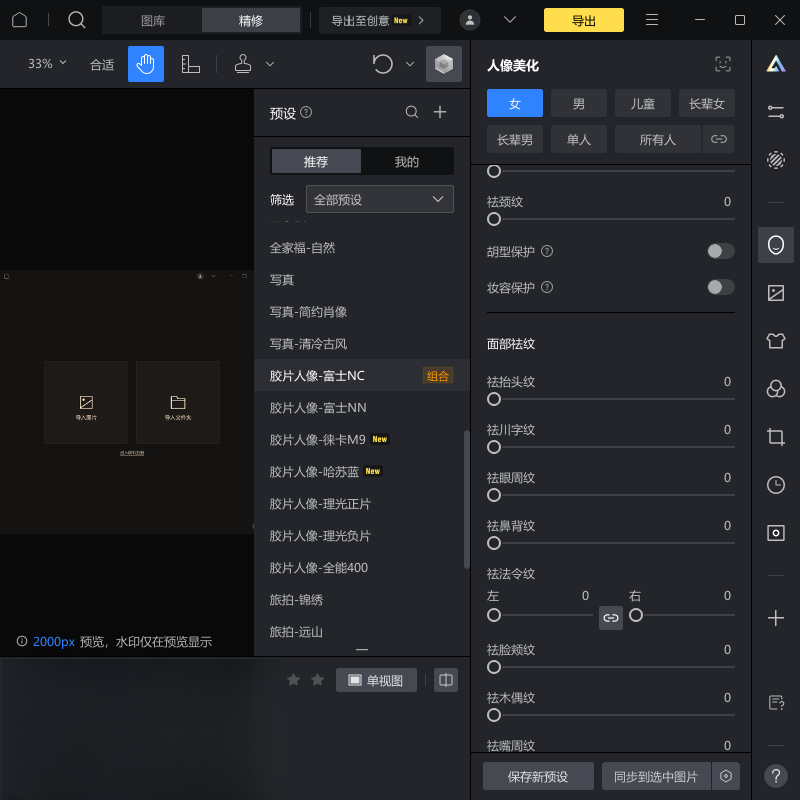This screenshot has width=800, height=800.
Task: Click the AI logo at sidebar top
Action: point(776,64)
